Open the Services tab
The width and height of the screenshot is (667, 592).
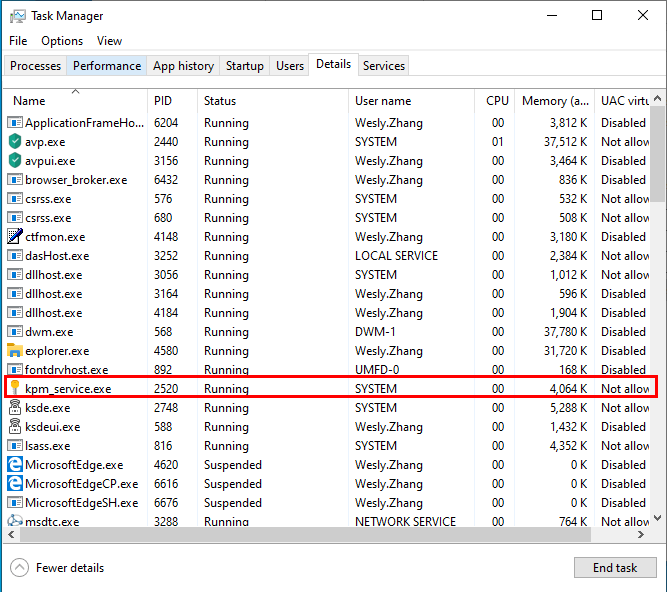click(x=384, y=66)
